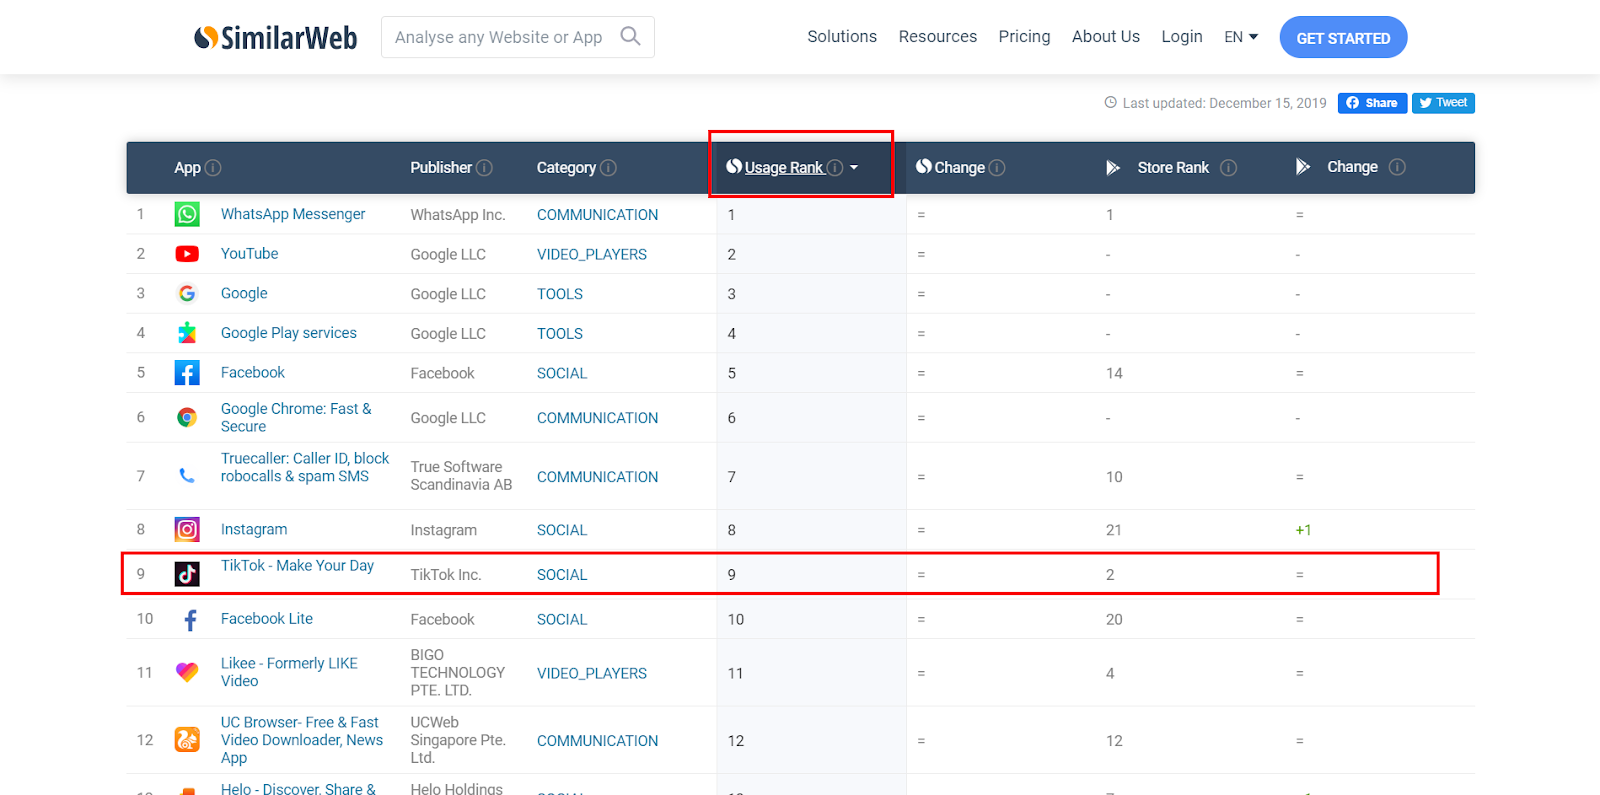Image resolution: width=1600 pixels, height=795 pixels.
Task: Sort by Usage Rank dropdown arrow
Action: (x=854, y=168)
